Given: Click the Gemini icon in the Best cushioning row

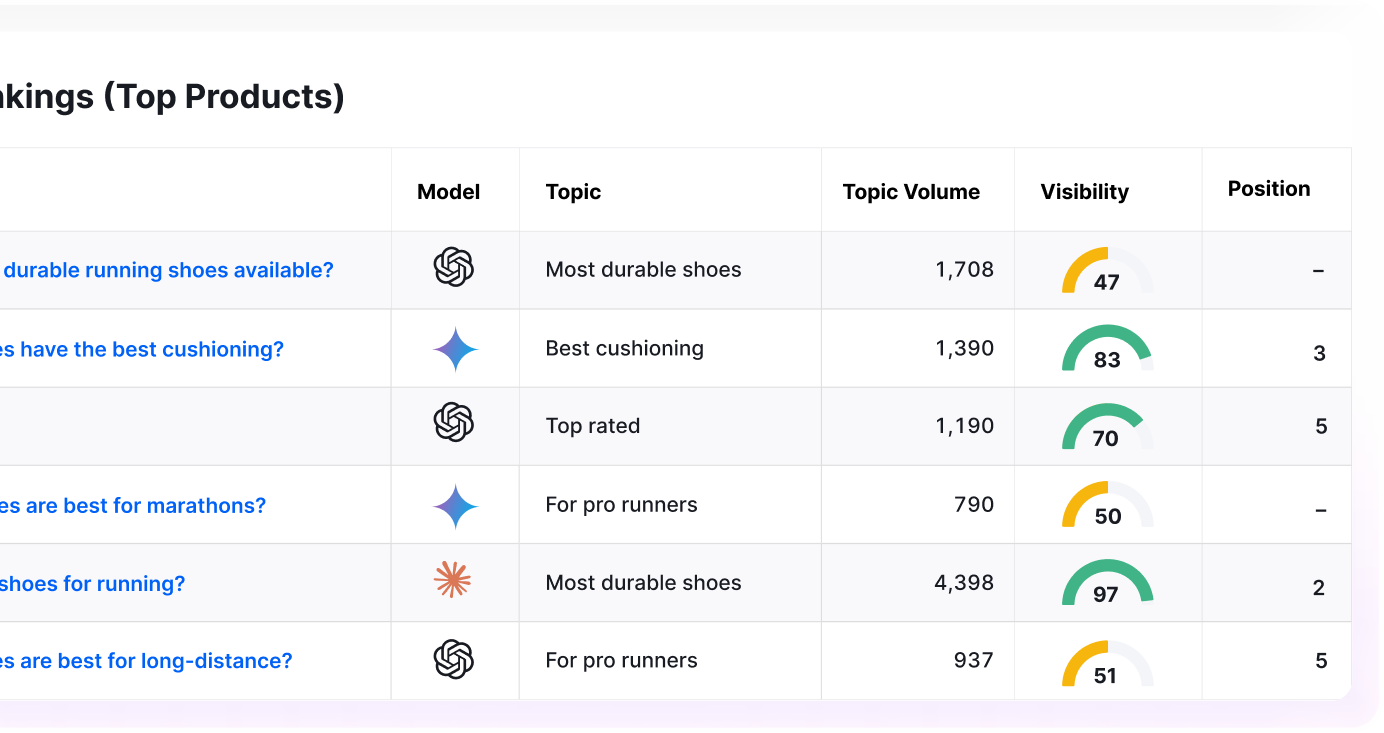Looking at the screenshot, I should tap(455, 349).
